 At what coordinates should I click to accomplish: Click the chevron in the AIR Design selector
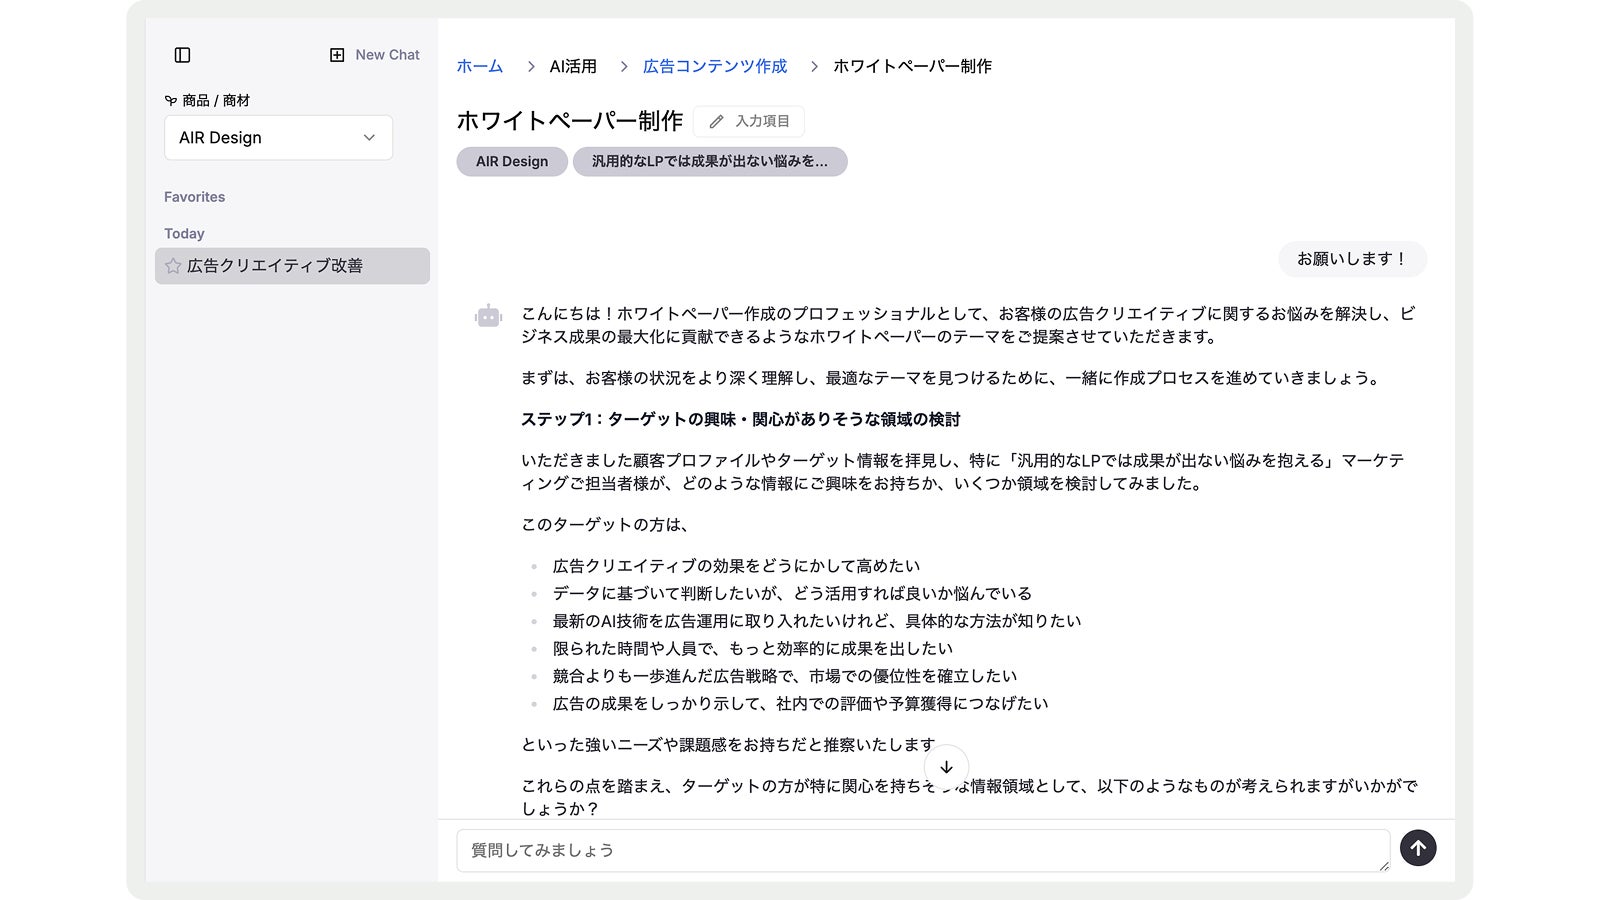pyautogui.click(x=369, y=138)
